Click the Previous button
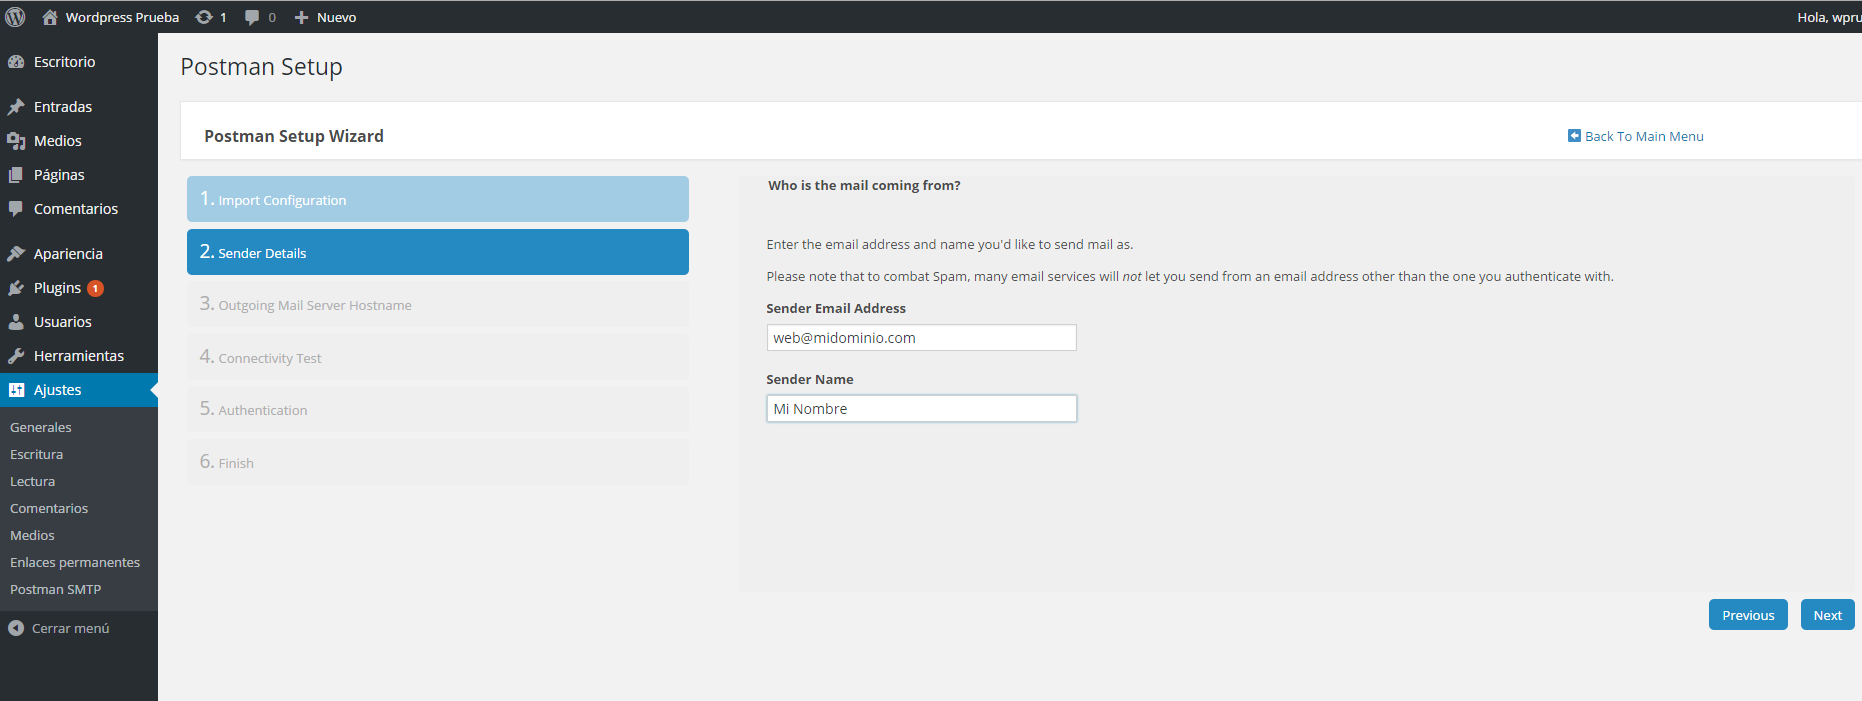Viewport: 1862px width, 701px height. (x=1748, y=615)
